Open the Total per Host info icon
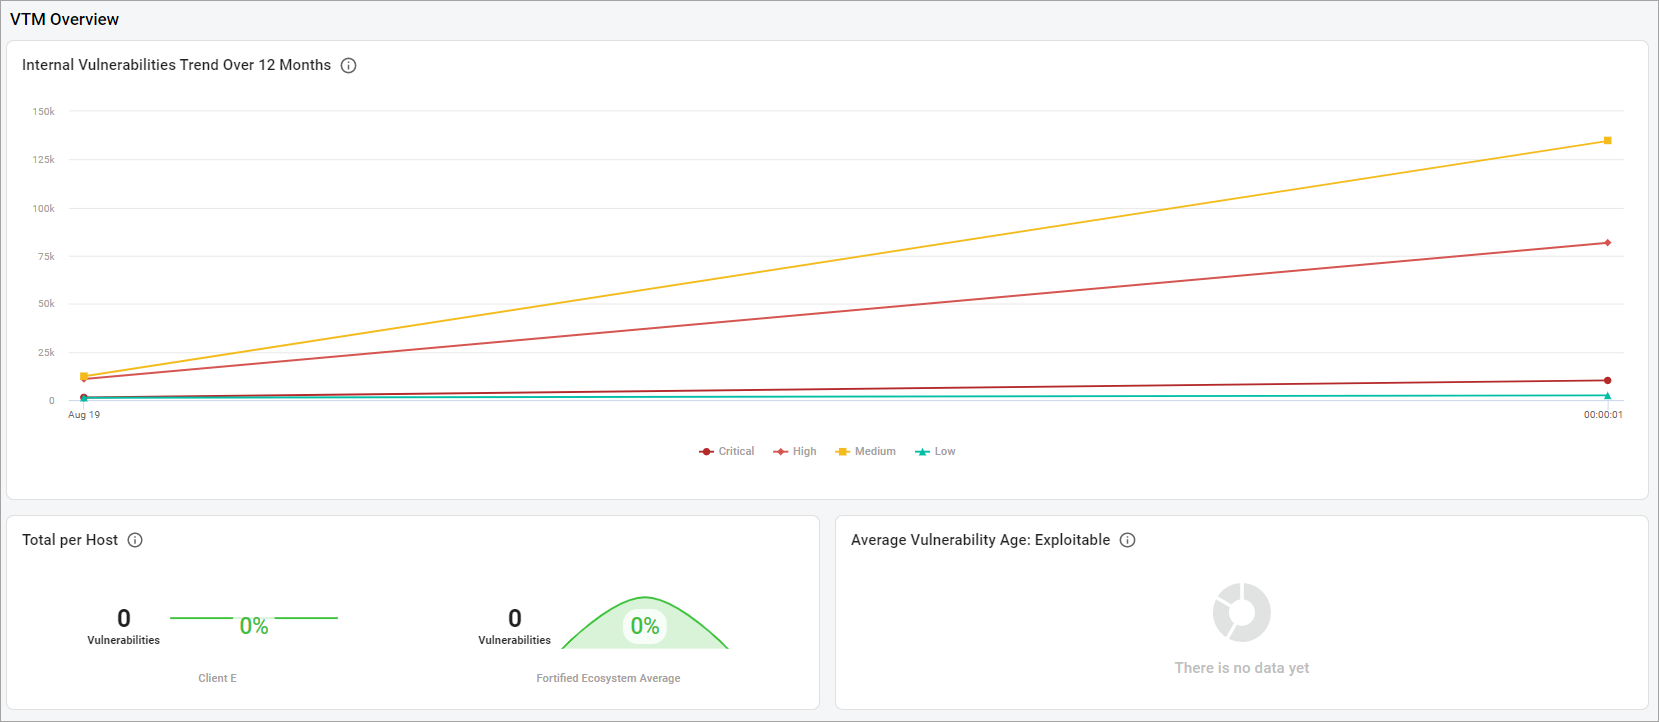This screenshot has width=1659, height=722. [x=135, y=540]
